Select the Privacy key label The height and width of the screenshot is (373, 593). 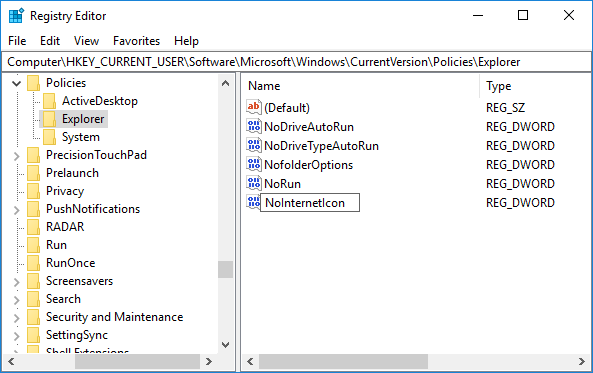pos(65,191)
